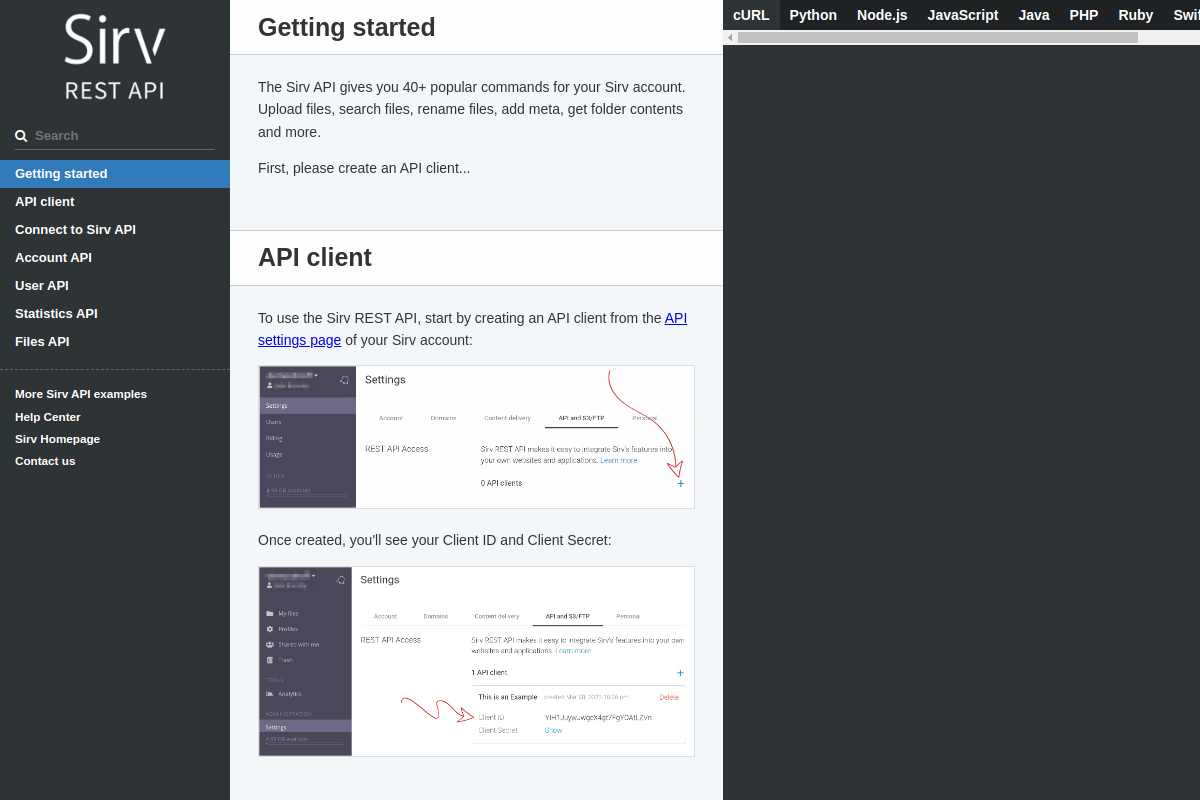Open the API settings page hyperlink
The image size is (1200, 800).
click(472, 329)
